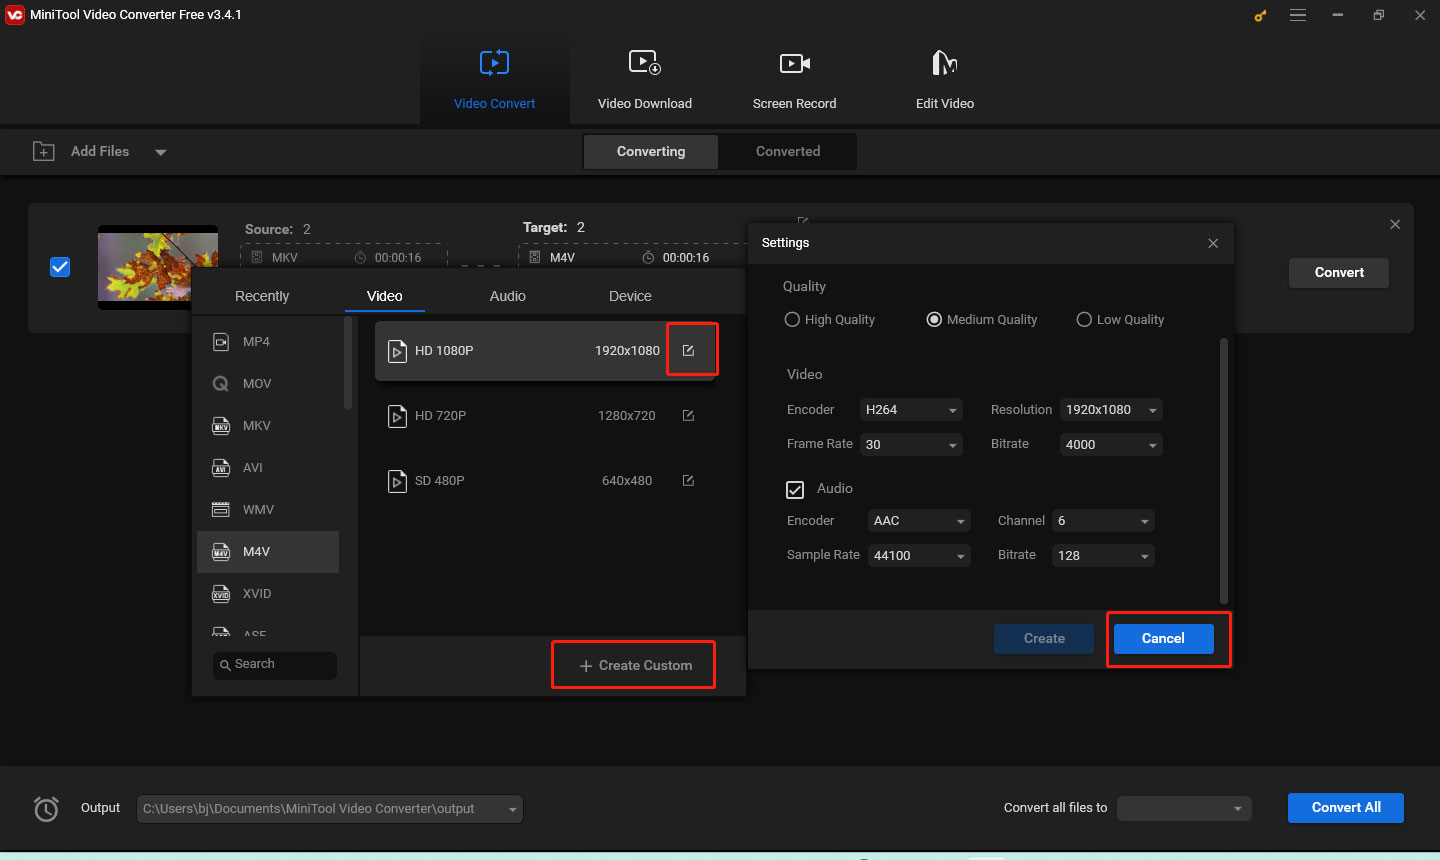Open the audio Encoder AAC dropdown
The width and height of the screenshot is (1440, 860).
[x=919, y=521]
